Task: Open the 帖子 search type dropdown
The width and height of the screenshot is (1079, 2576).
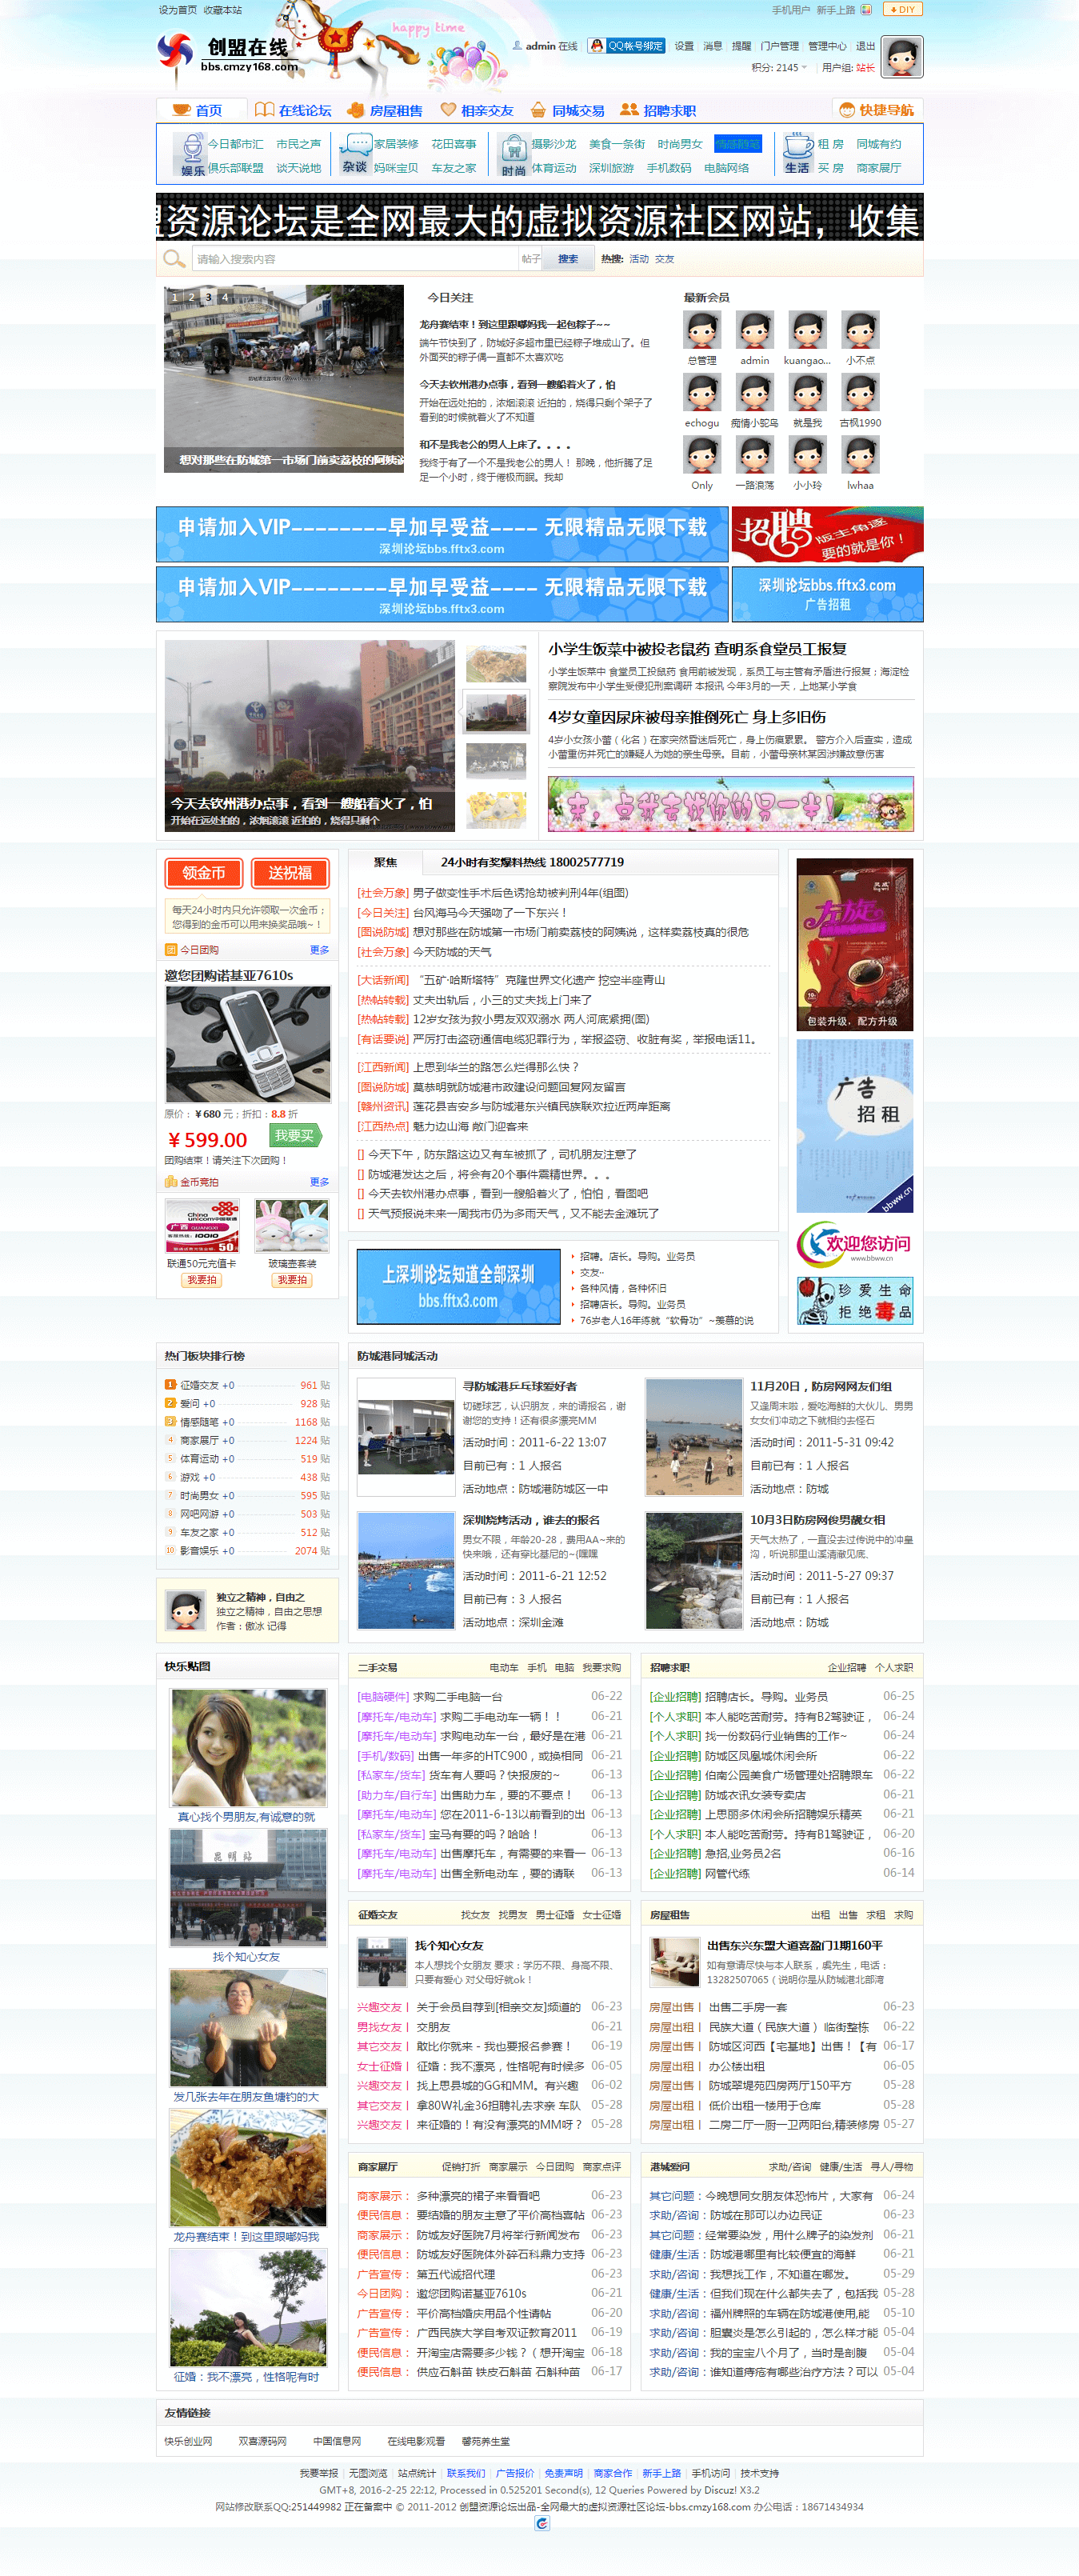Action: pos(531,259)
